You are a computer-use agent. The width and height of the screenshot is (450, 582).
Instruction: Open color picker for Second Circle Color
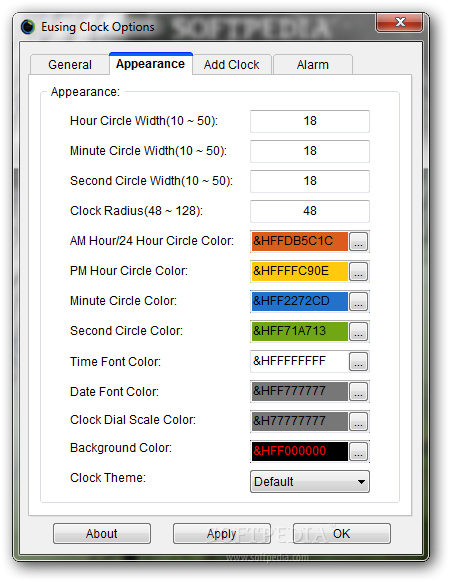358,331
